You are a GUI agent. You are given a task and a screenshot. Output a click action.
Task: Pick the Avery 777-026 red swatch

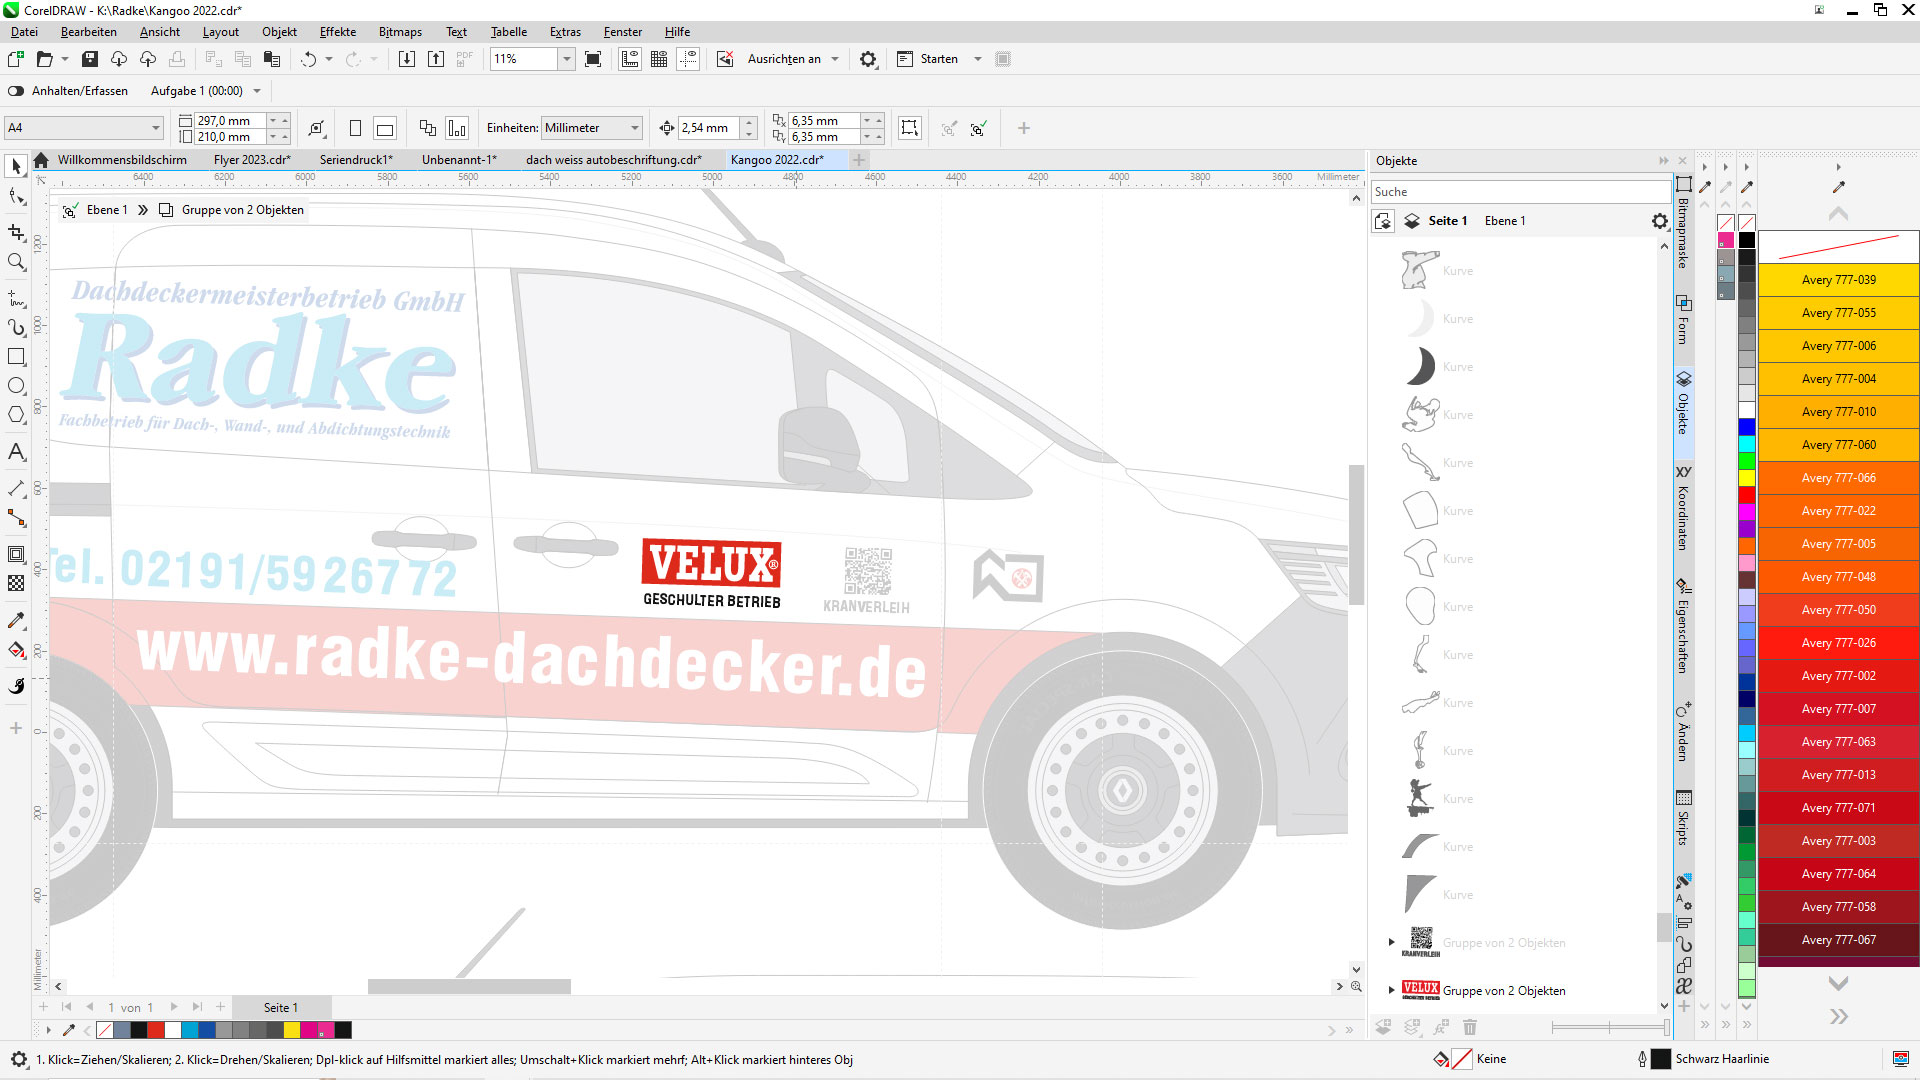(1838, 643)
